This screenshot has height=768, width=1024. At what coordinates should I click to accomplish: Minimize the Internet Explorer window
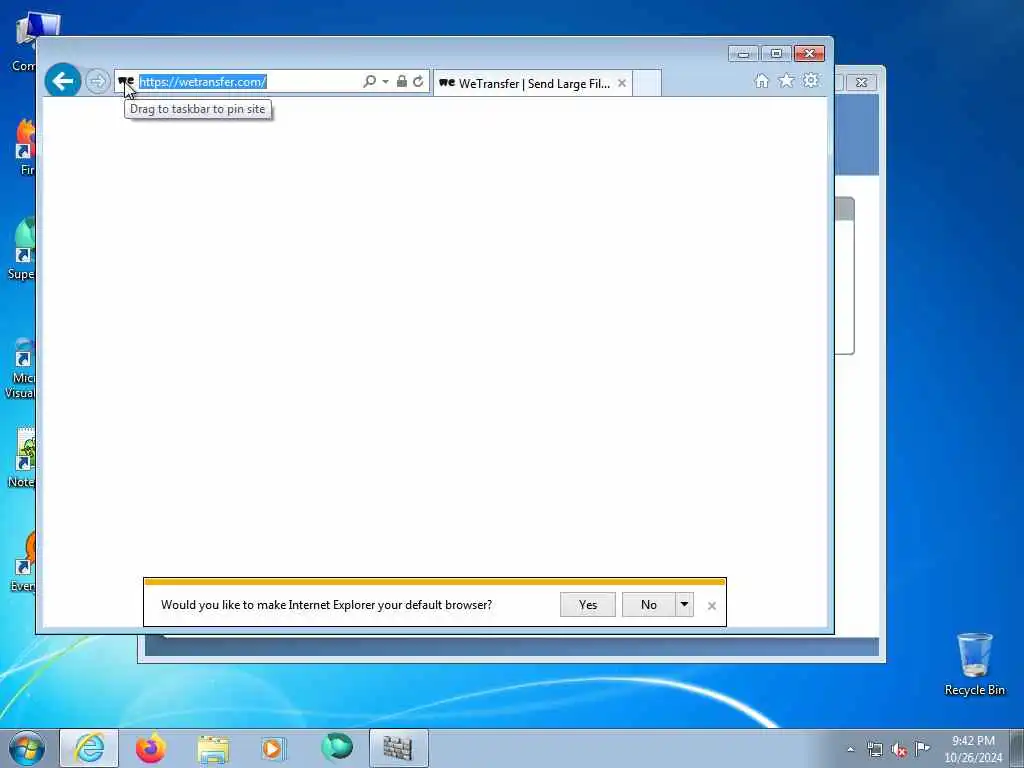pyautogui.click(x=743, y=54)
